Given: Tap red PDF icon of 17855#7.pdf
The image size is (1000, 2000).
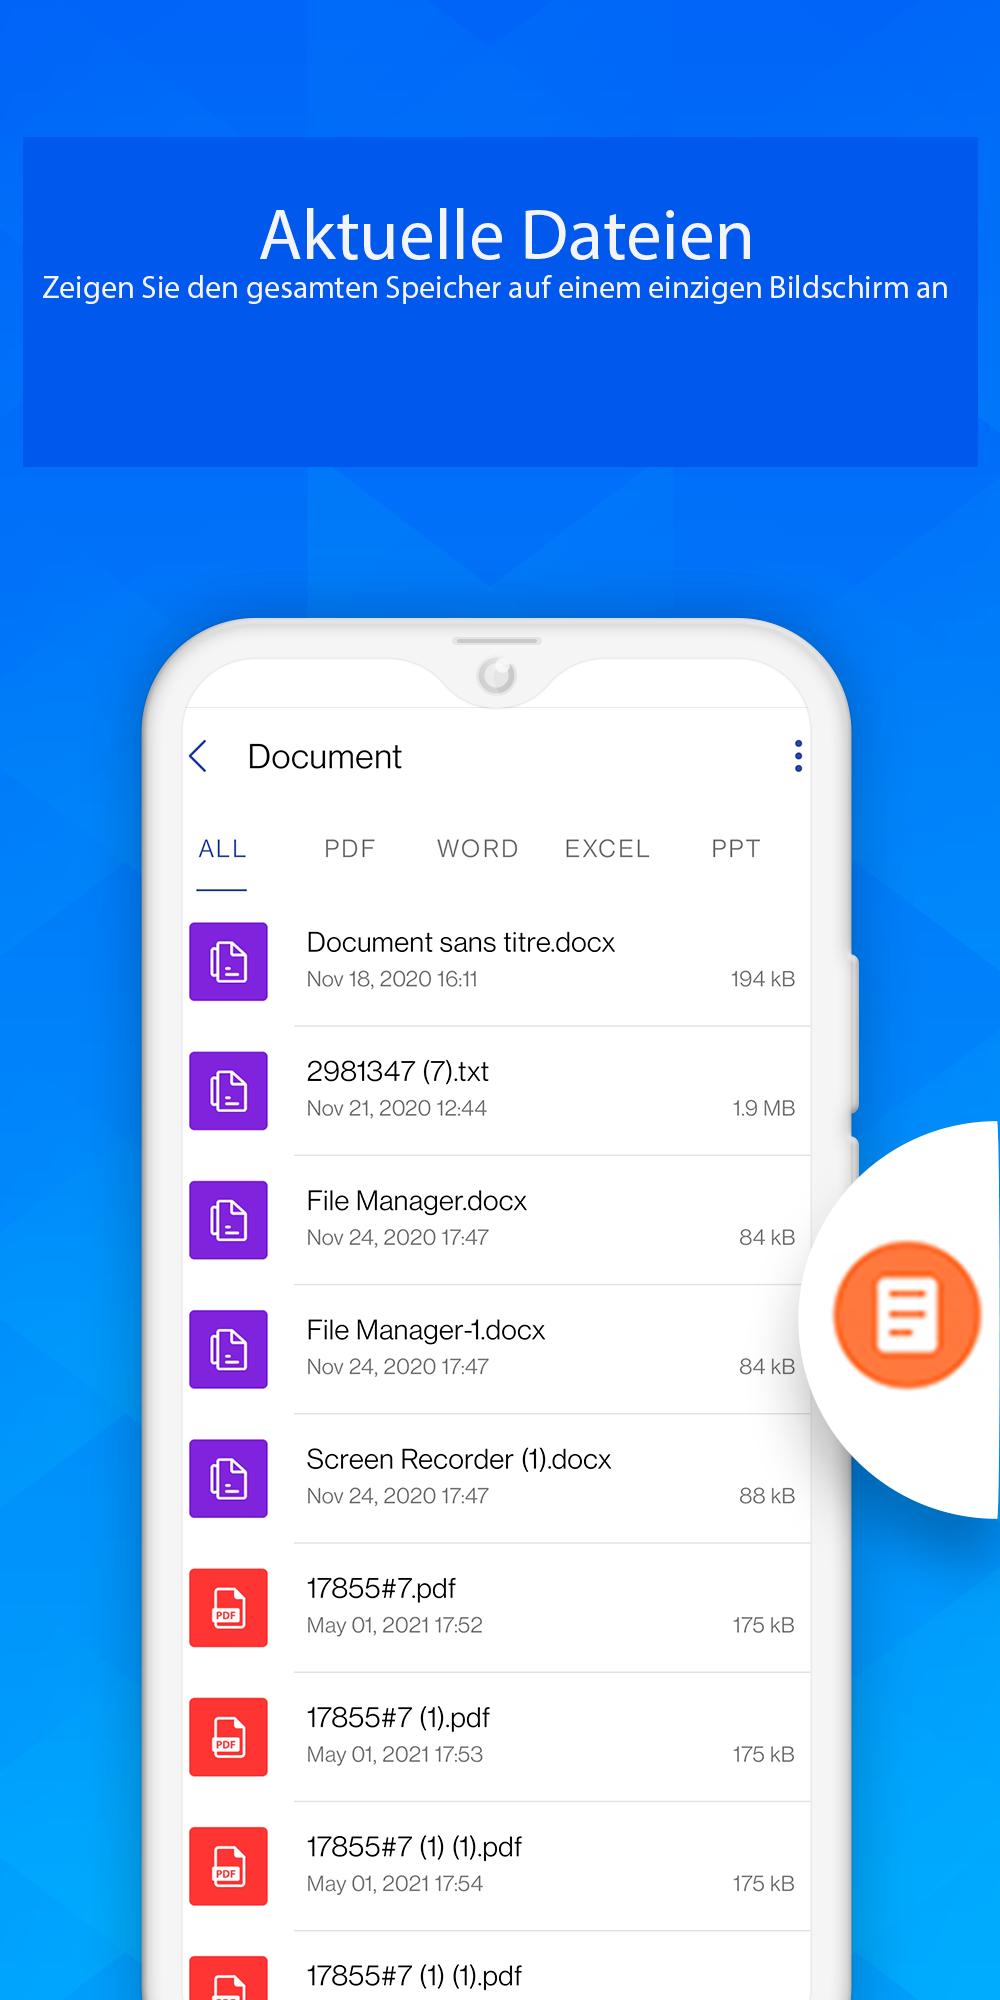Looking at the screenshot, I should click(228, 1607).
